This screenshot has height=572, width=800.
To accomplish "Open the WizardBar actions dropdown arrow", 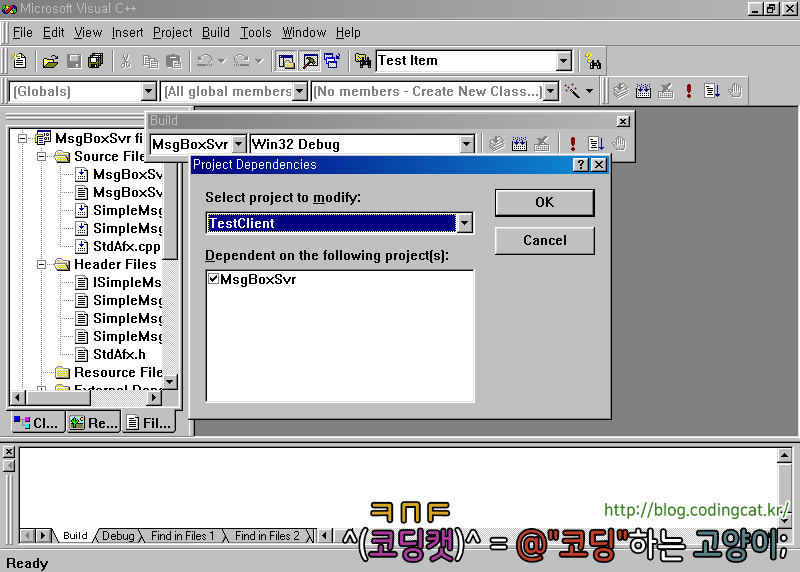I will [x=589, y=91].
